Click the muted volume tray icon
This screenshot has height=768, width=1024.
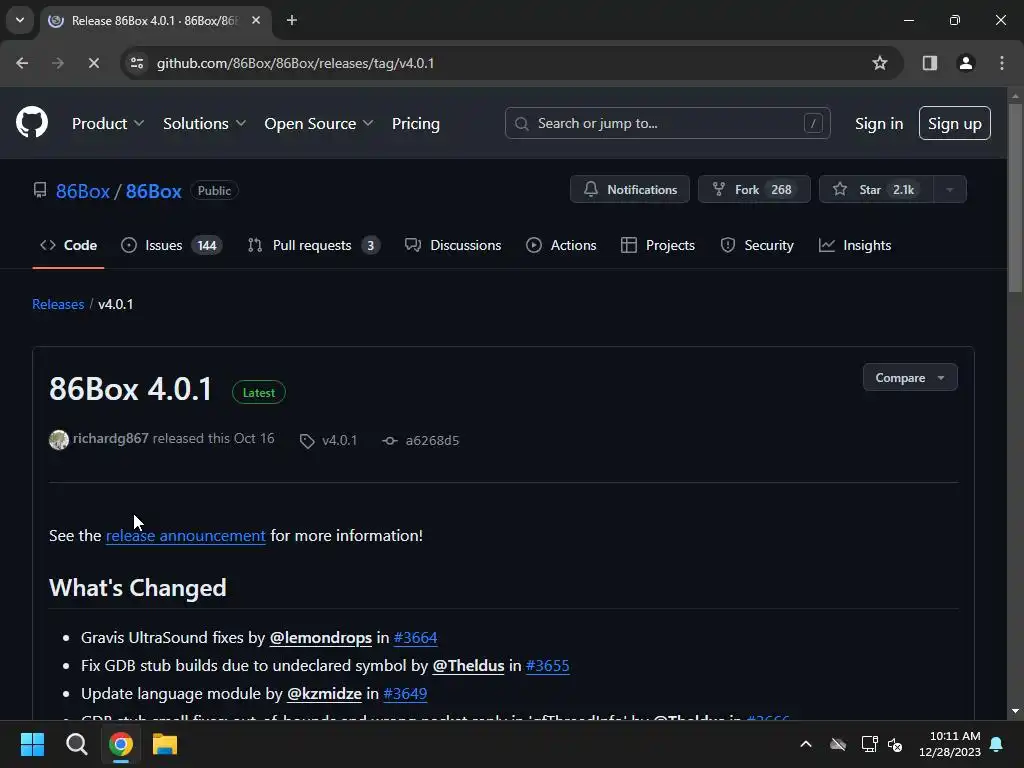pos(895,744)
